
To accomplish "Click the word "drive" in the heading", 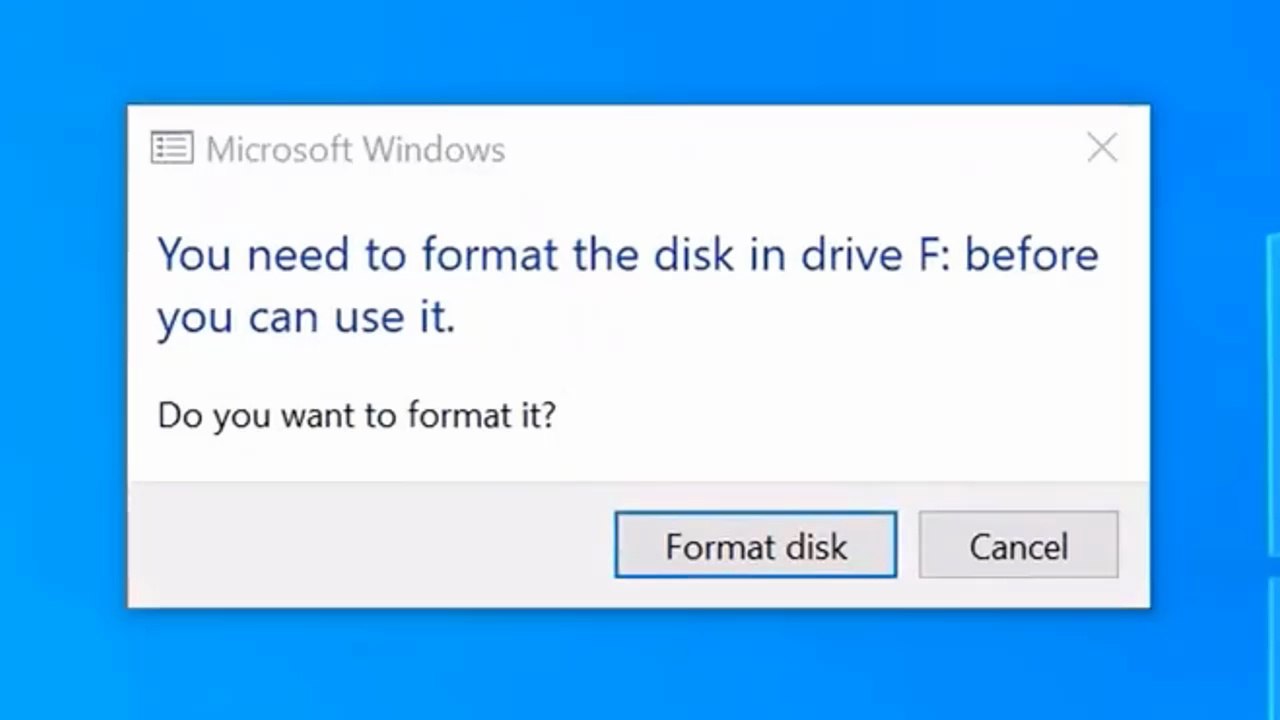I will tap(850, 256).
